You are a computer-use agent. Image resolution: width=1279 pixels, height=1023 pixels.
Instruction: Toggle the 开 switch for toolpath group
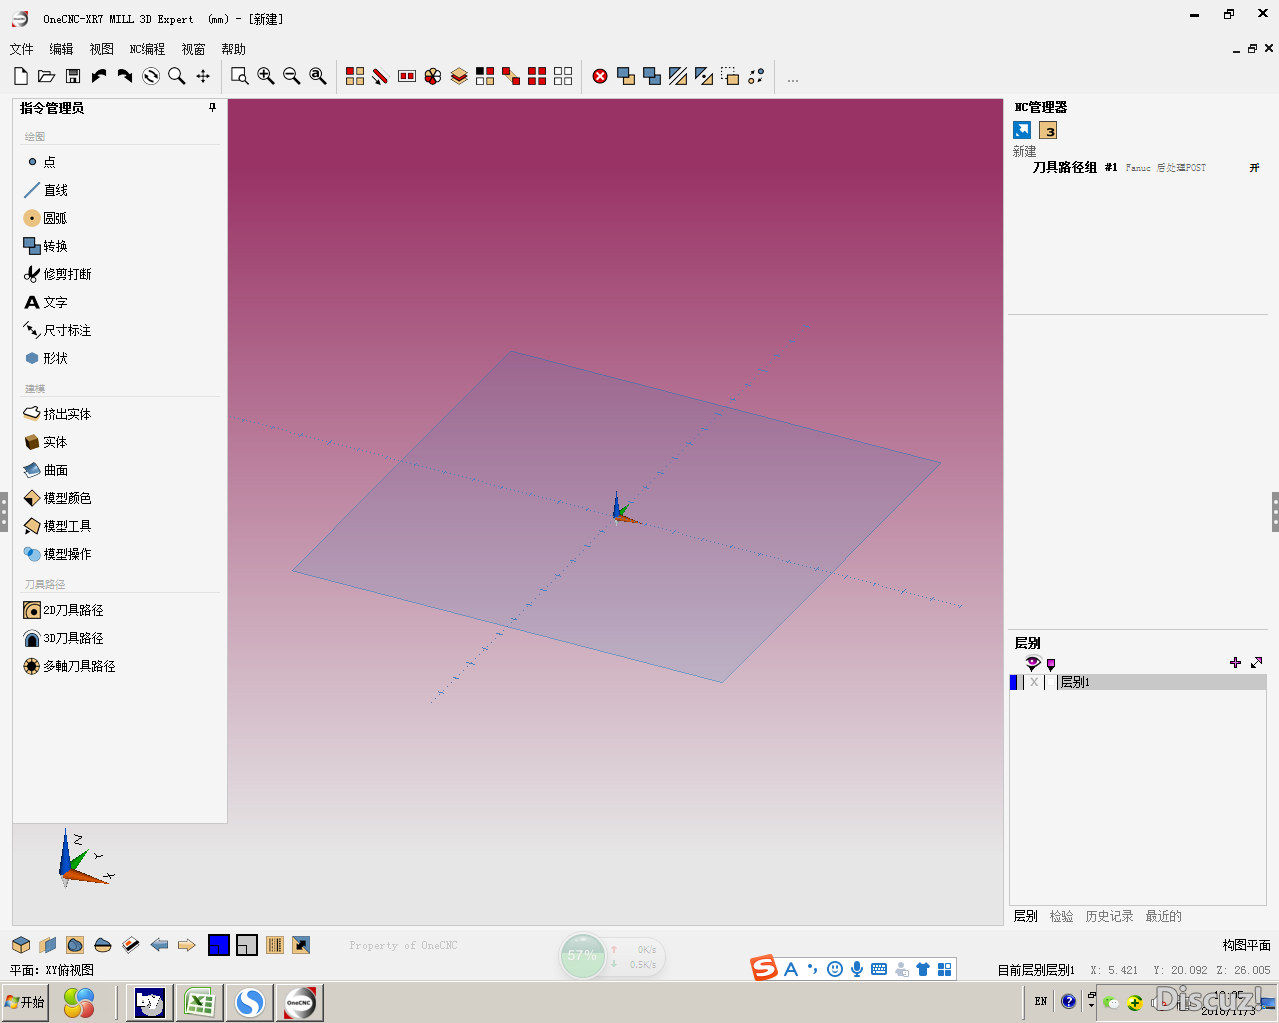coord(1254,168)
